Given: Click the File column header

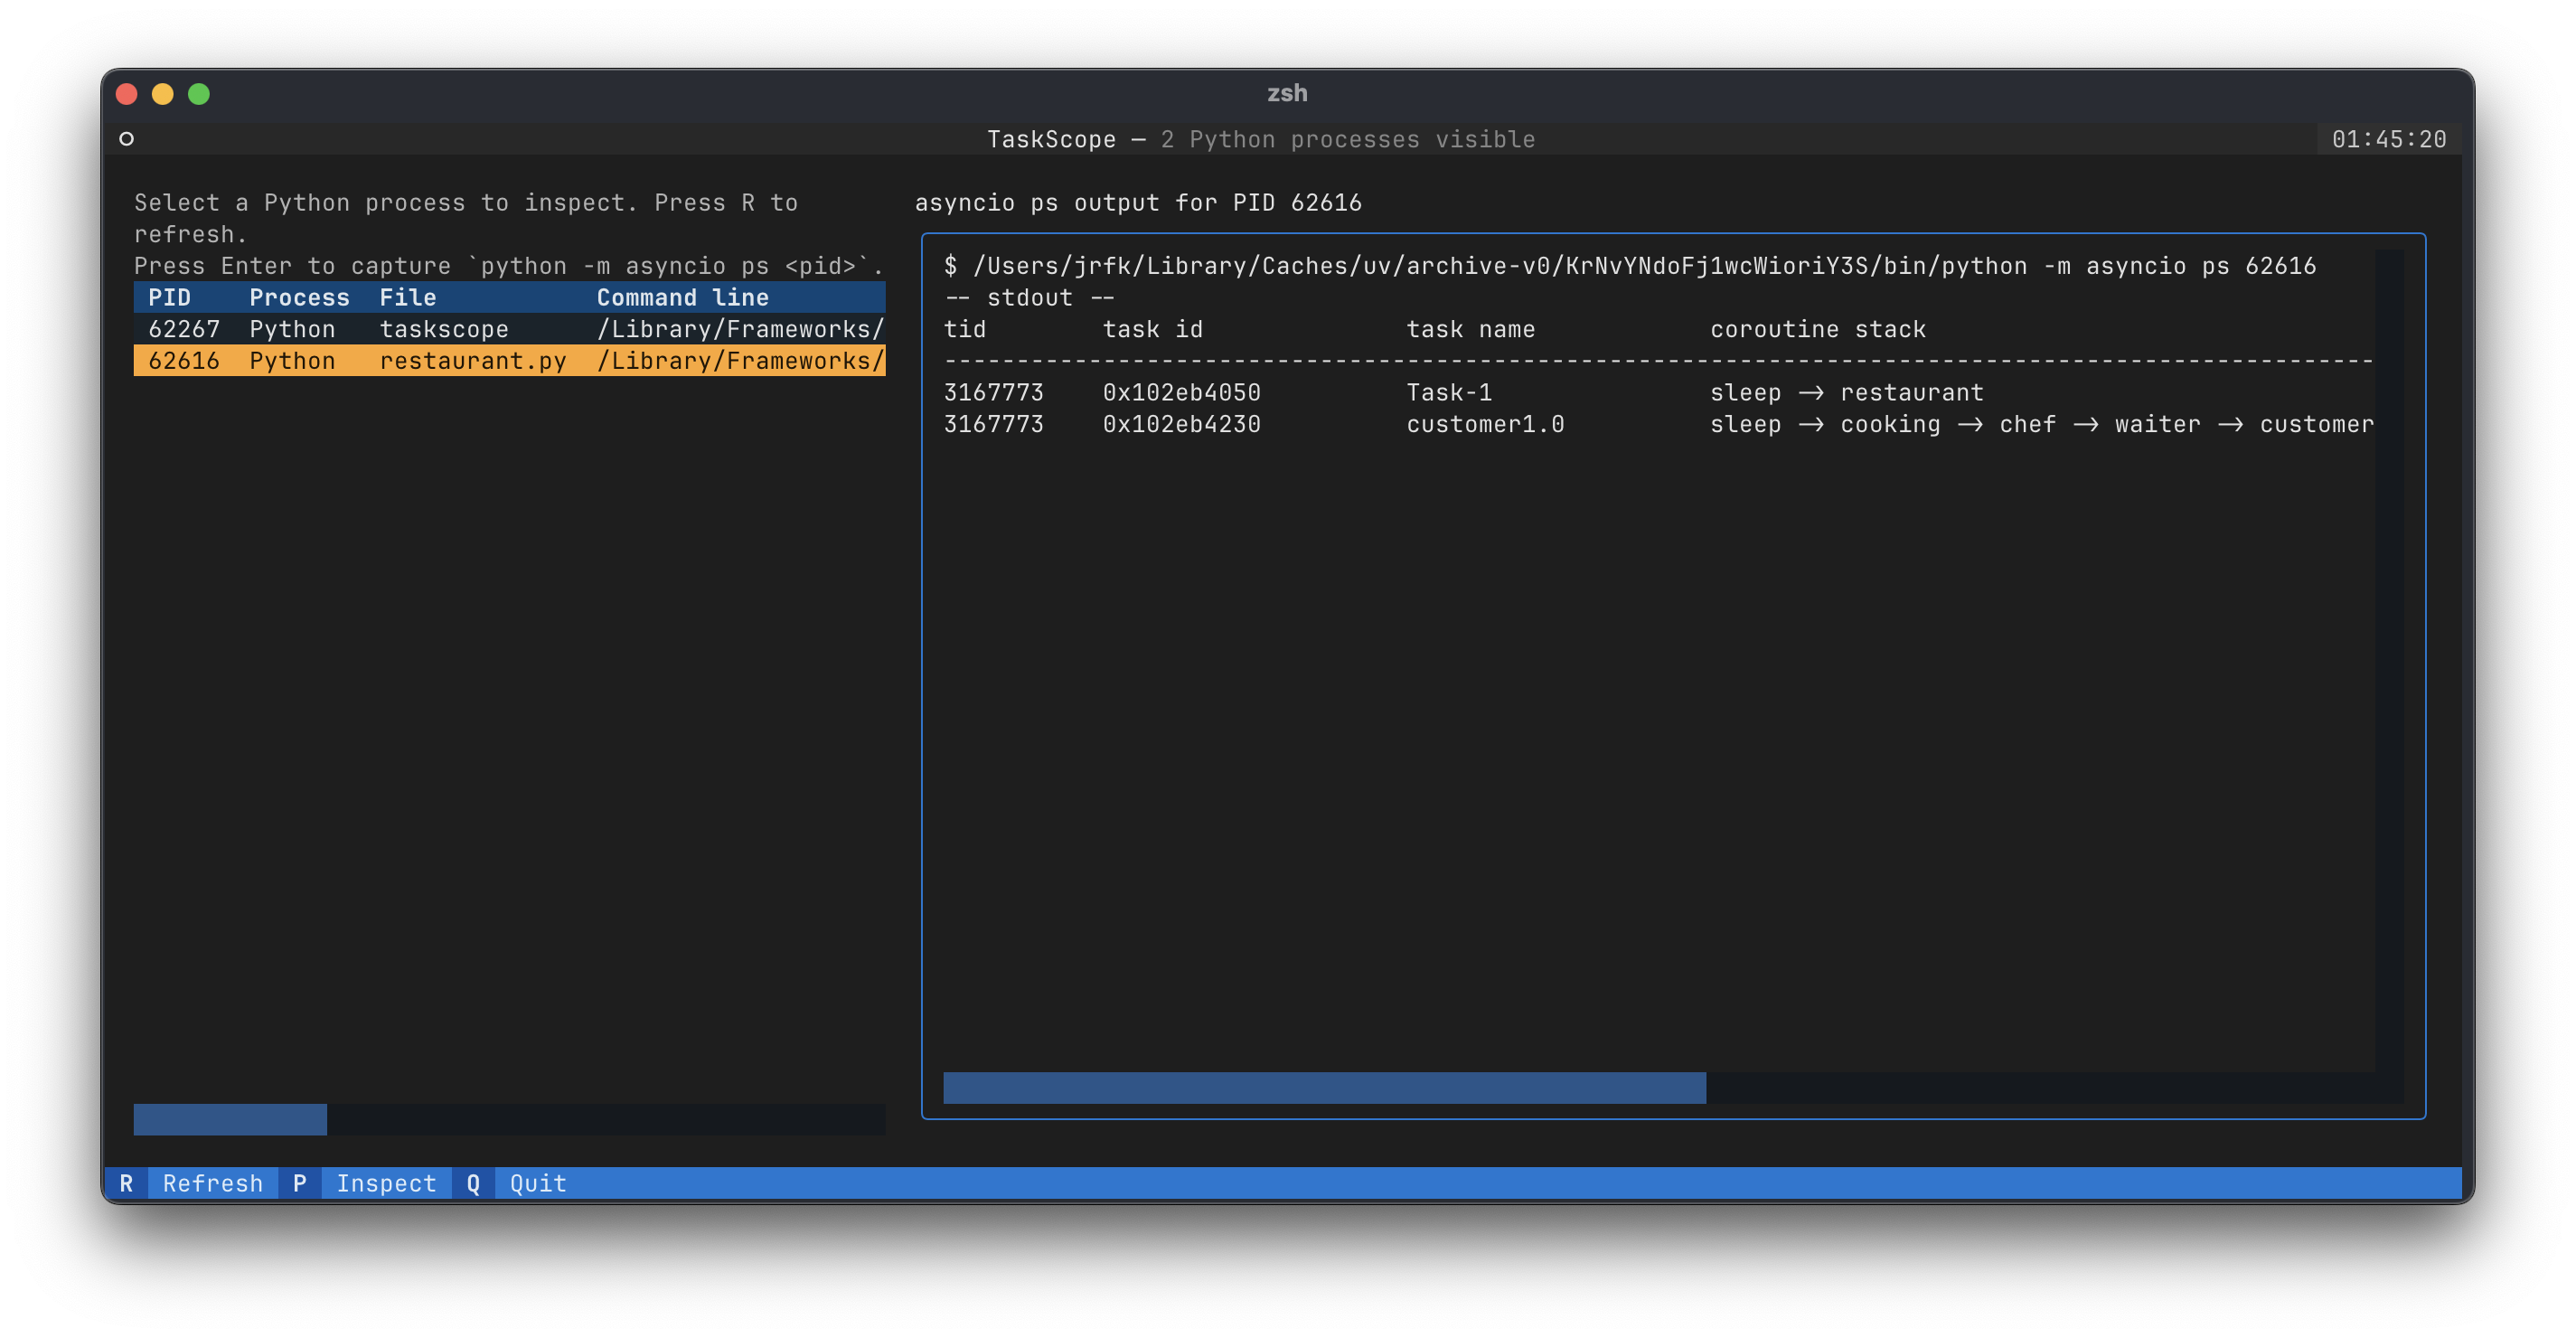Looking at the screenshot, I should [407, 297].
